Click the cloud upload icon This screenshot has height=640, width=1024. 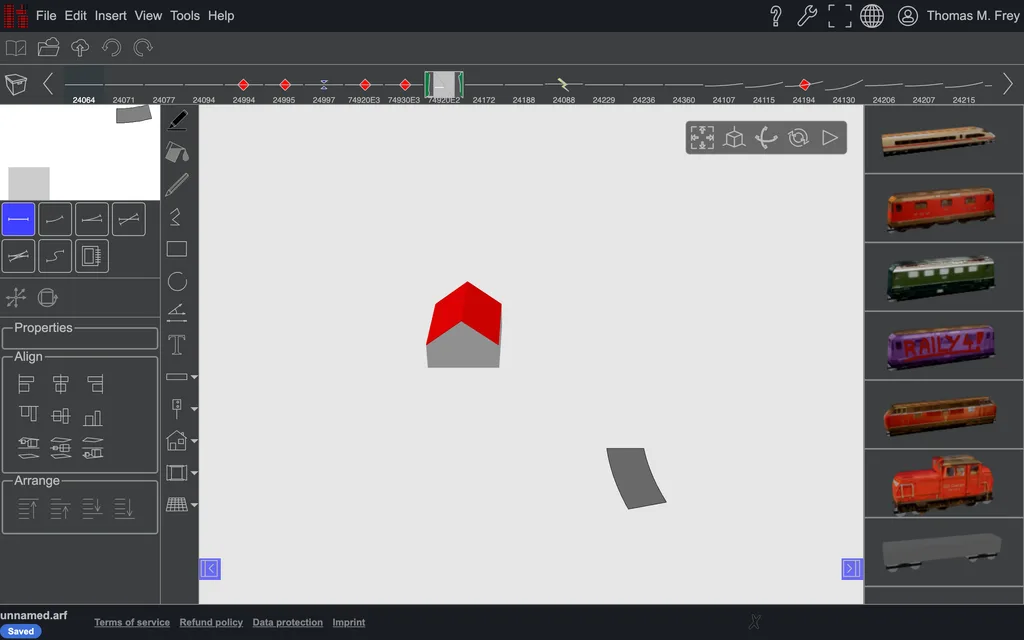pos(80,48)
